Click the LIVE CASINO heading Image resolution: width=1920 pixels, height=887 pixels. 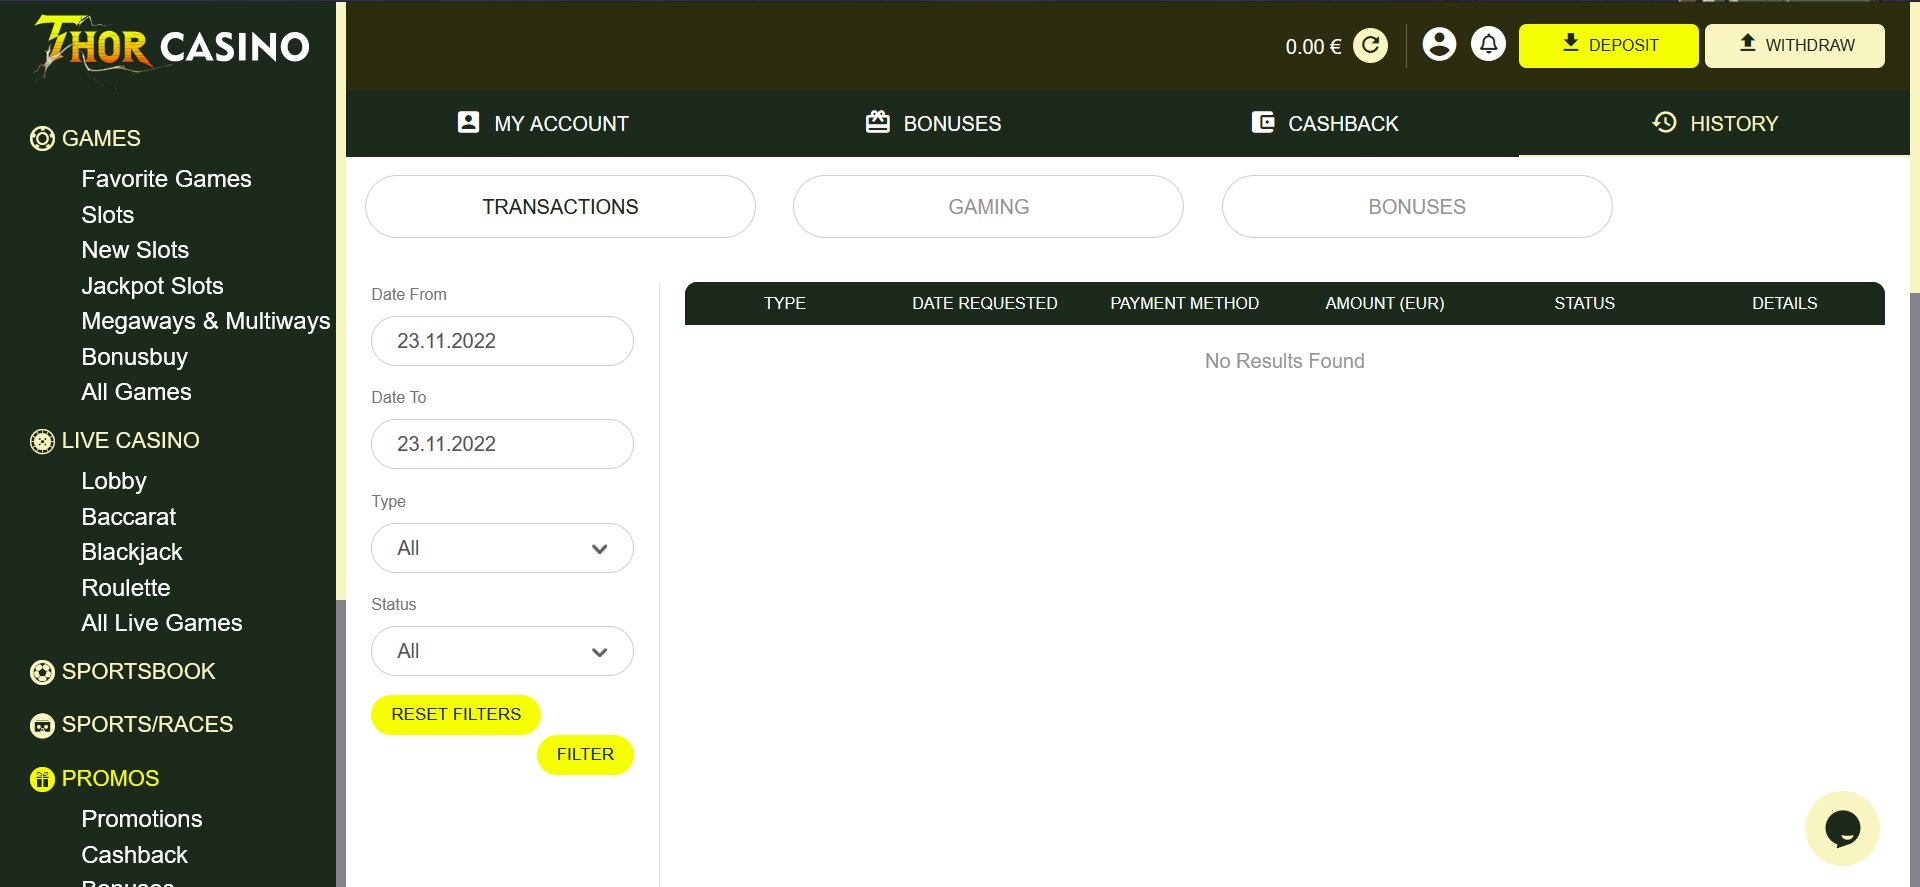[x=130, y=441]
